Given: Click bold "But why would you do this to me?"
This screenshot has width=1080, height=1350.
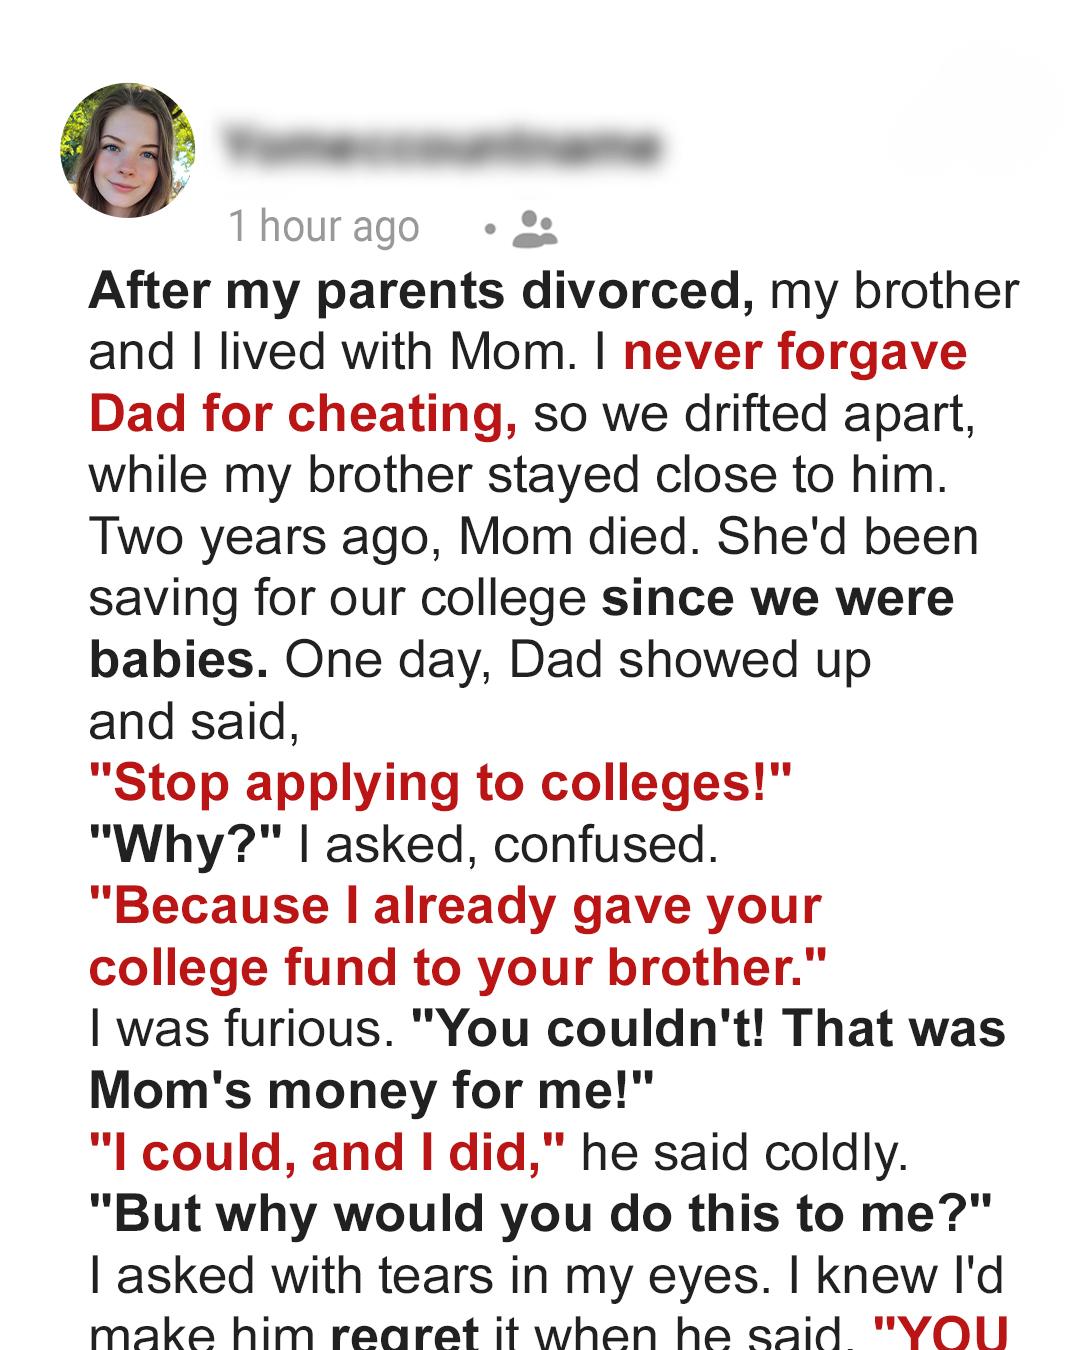Looking at the screenshot, I should click(540, 1214).
